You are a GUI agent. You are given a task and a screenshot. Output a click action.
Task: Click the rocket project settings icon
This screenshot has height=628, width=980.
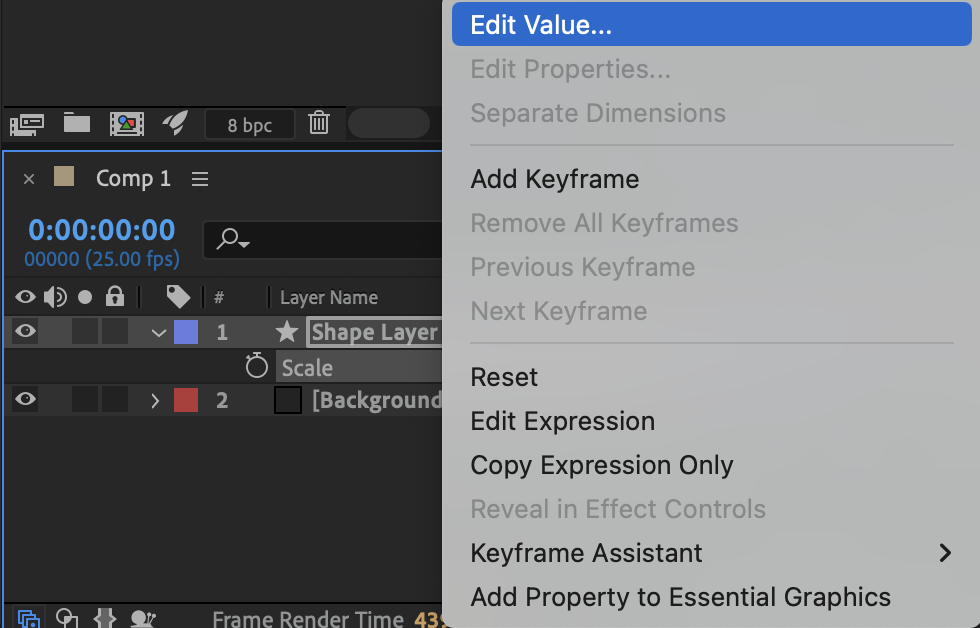[x=176, y=123]
